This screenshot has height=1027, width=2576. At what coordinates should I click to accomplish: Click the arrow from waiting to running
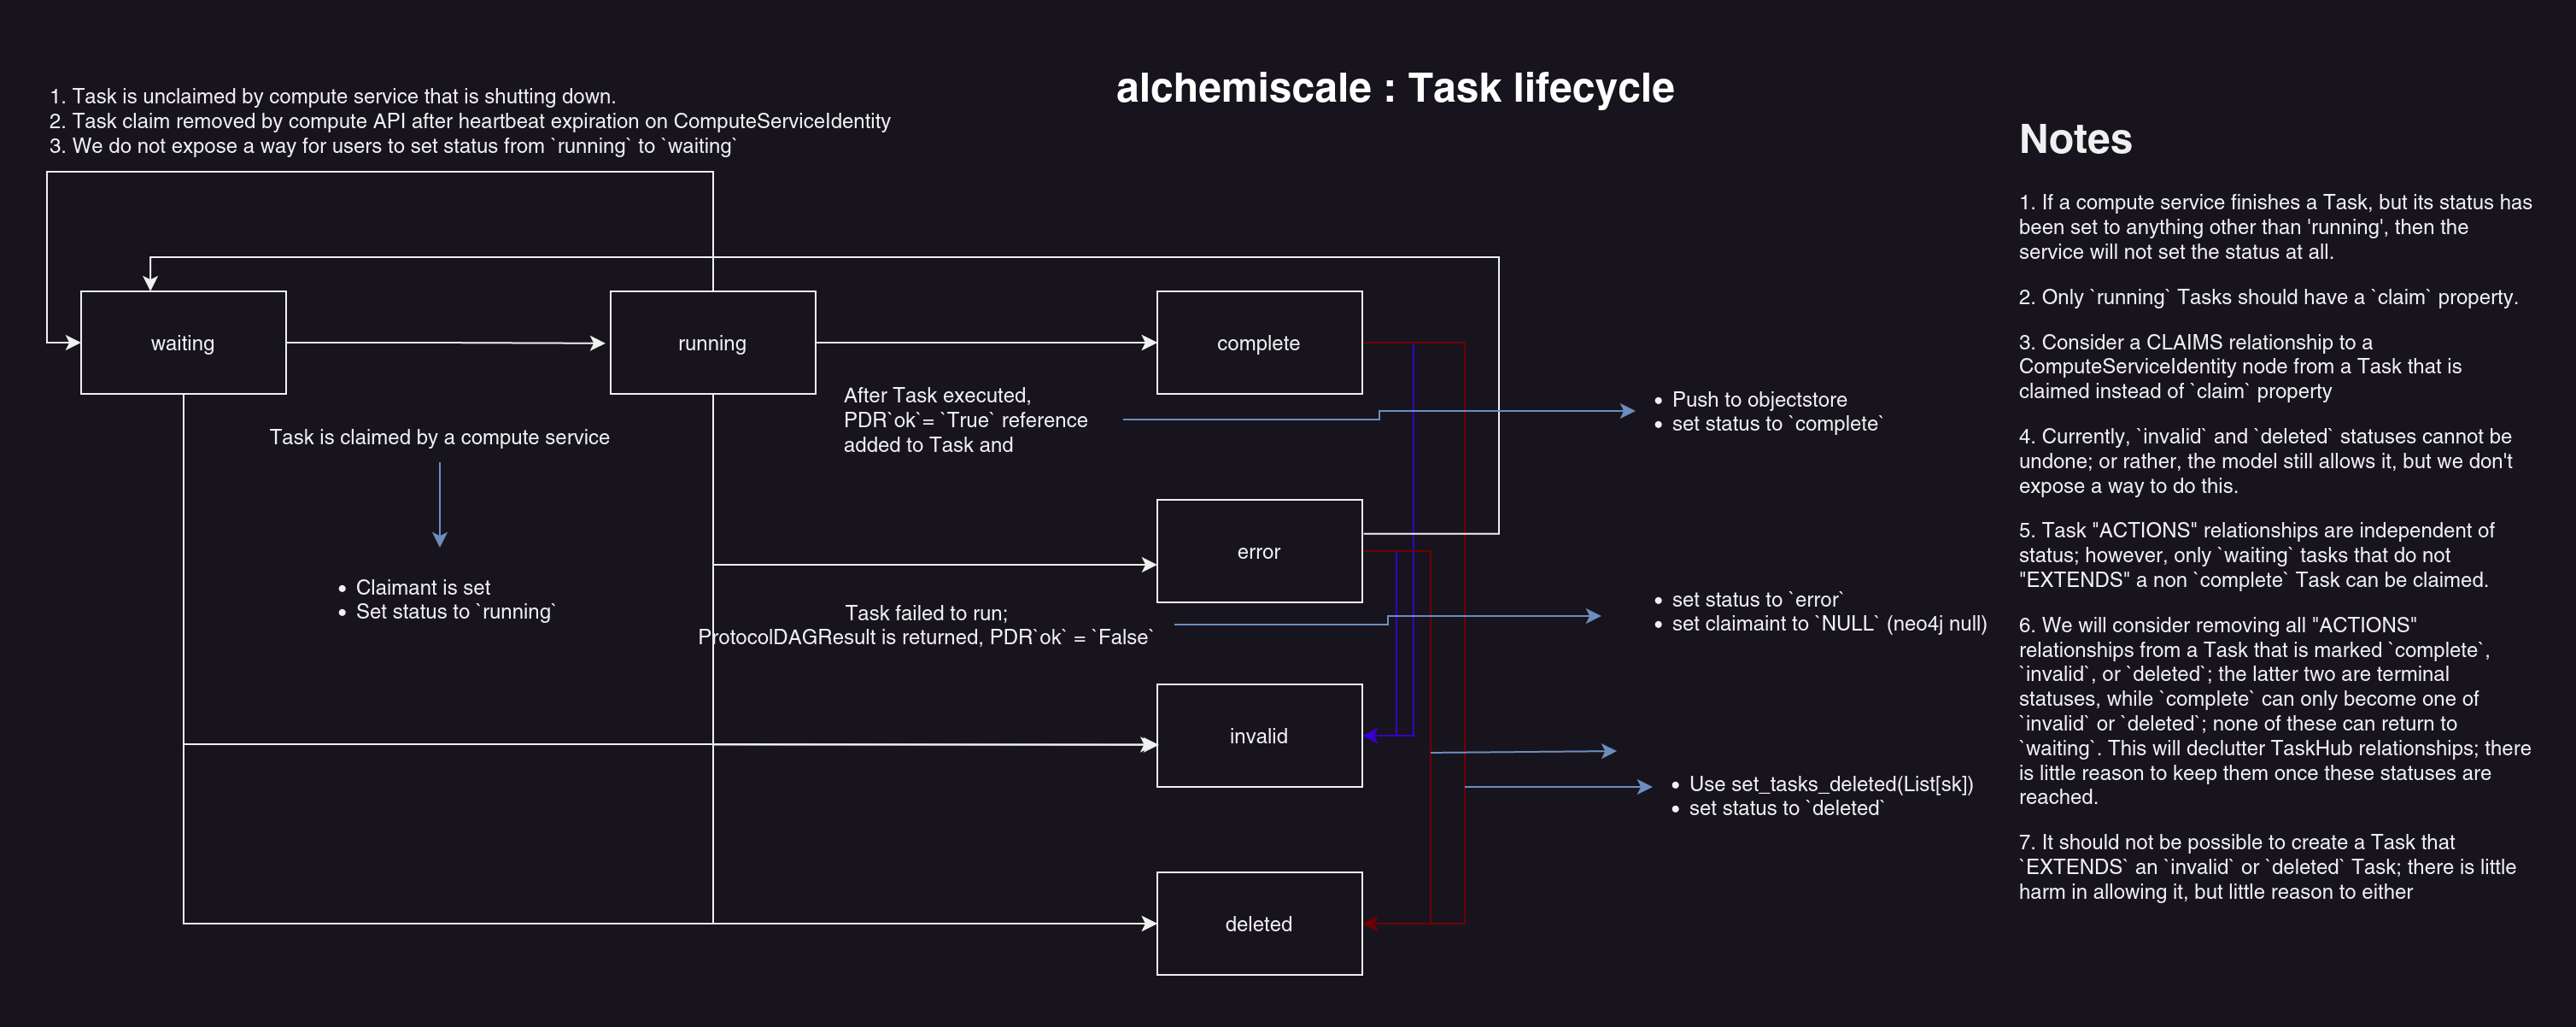coord(450,342)
